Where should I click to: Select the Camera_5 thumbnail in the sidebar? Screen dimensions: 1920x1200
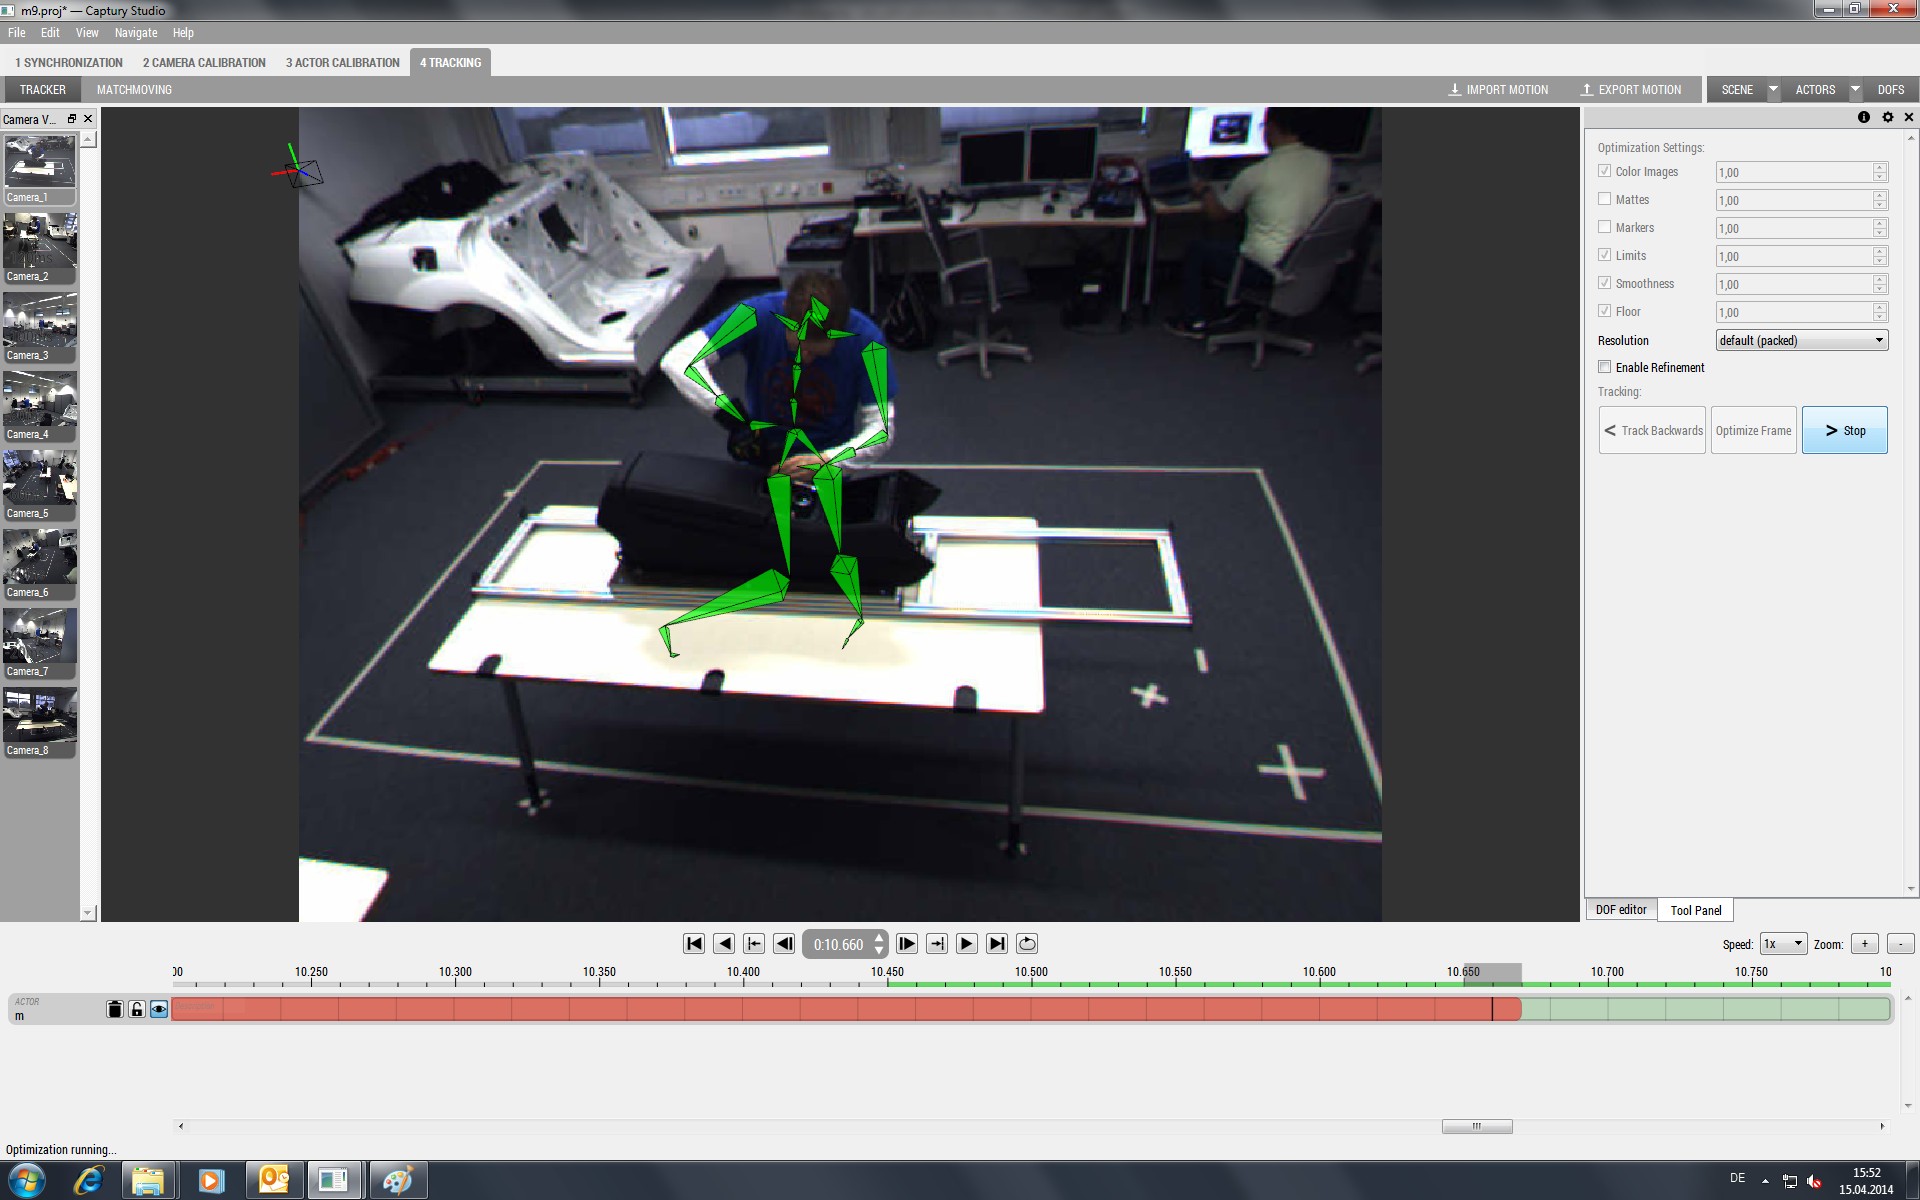click(x=40, y=480)
